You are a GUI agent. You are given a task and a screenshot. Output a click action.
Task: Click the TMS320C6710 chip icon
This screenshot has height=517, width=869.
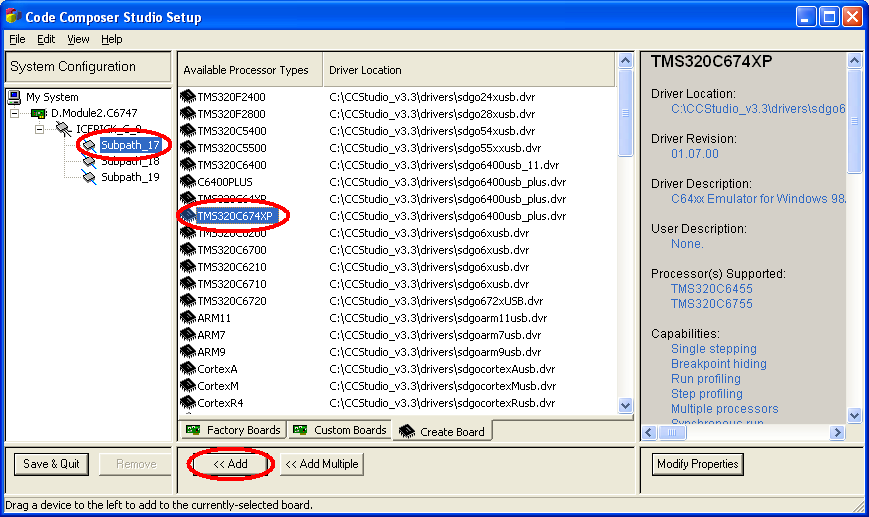[188, 284]
